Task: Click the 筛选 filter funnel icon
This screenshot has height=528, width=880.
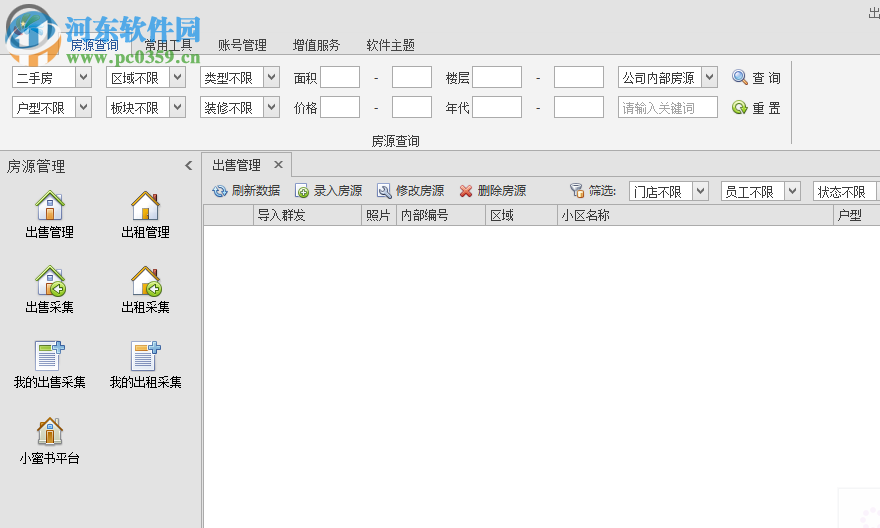Action: [577, 191]
